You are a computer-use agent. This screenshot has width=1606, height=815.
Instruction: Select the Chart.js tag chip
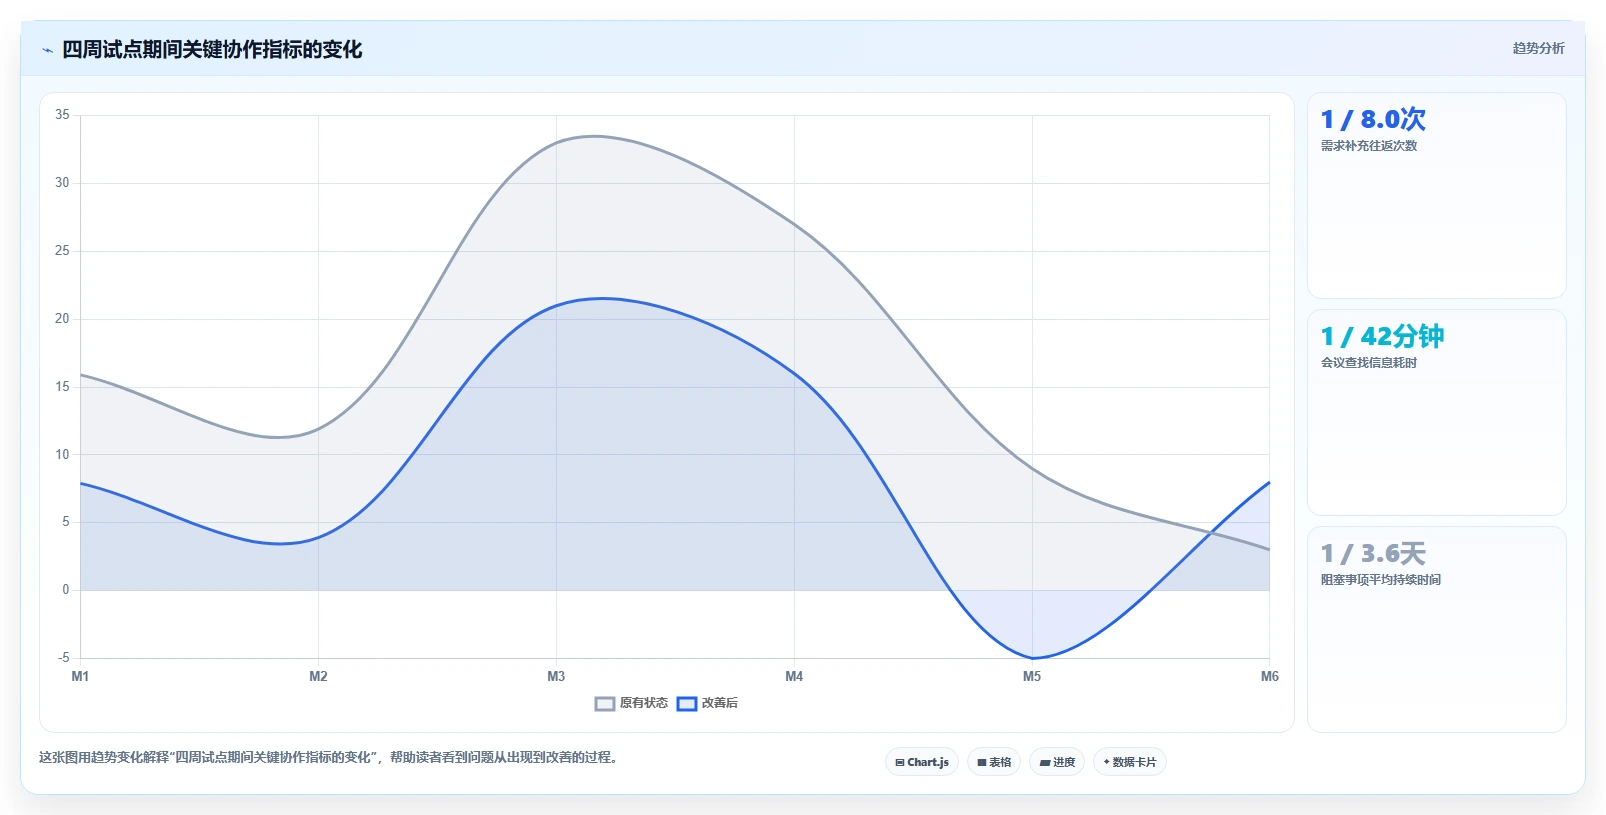(922, 762)
